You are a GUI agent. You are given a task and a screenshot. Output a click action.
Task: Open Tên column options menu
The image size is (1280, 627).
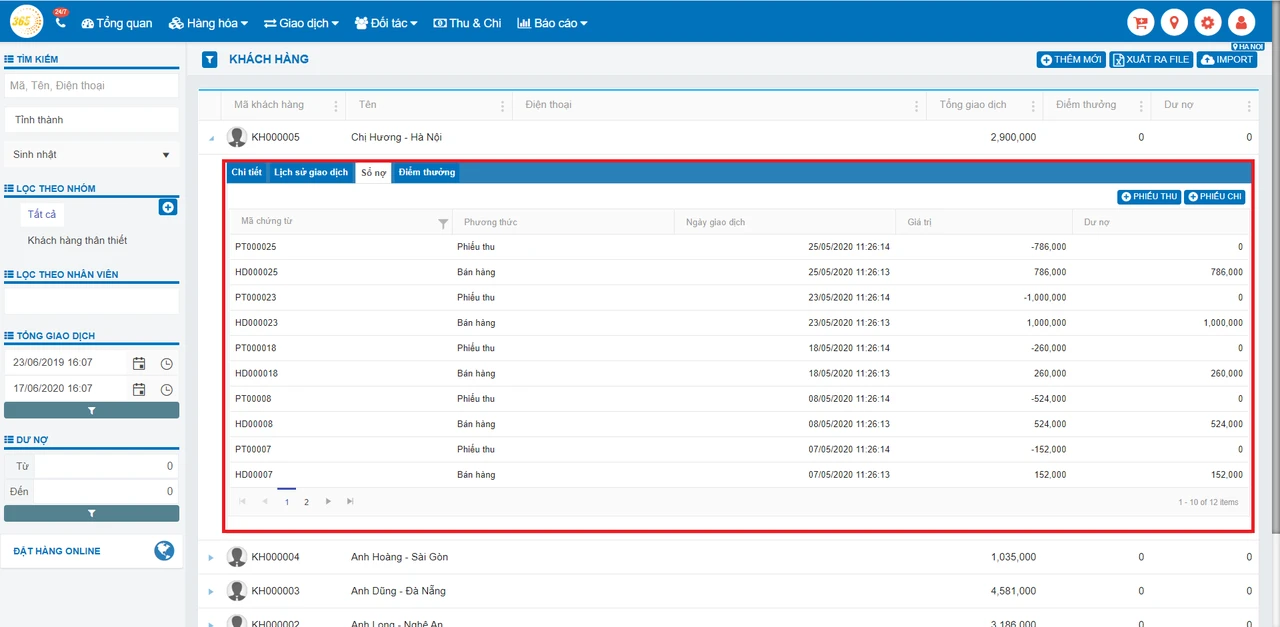point(503,106)
